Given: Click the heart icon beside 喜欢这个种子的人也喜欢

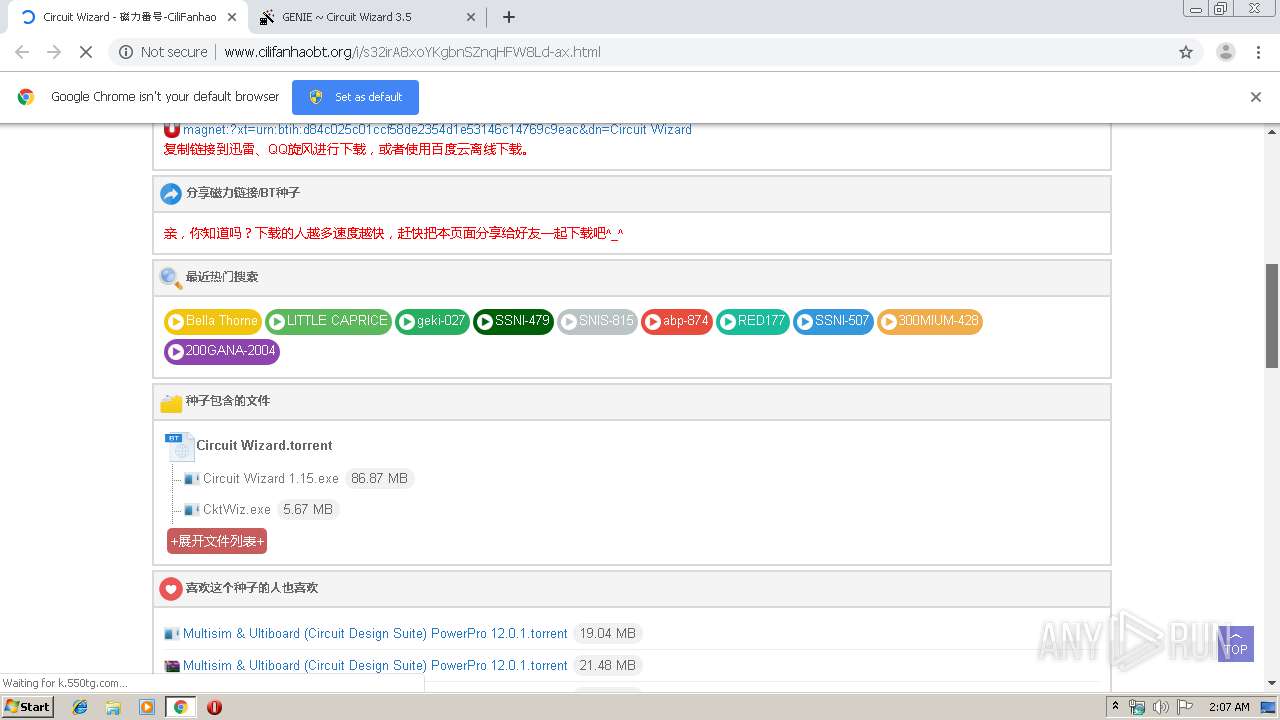Looking at the screenshot, I should (x=171, y=589).
